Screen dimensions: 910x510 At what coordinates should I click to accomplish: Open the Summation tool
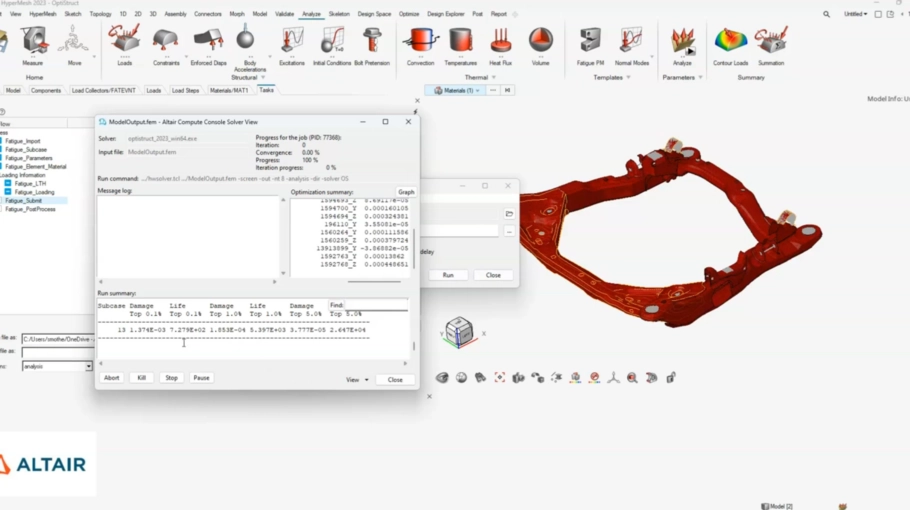click(x=771, y=41)
